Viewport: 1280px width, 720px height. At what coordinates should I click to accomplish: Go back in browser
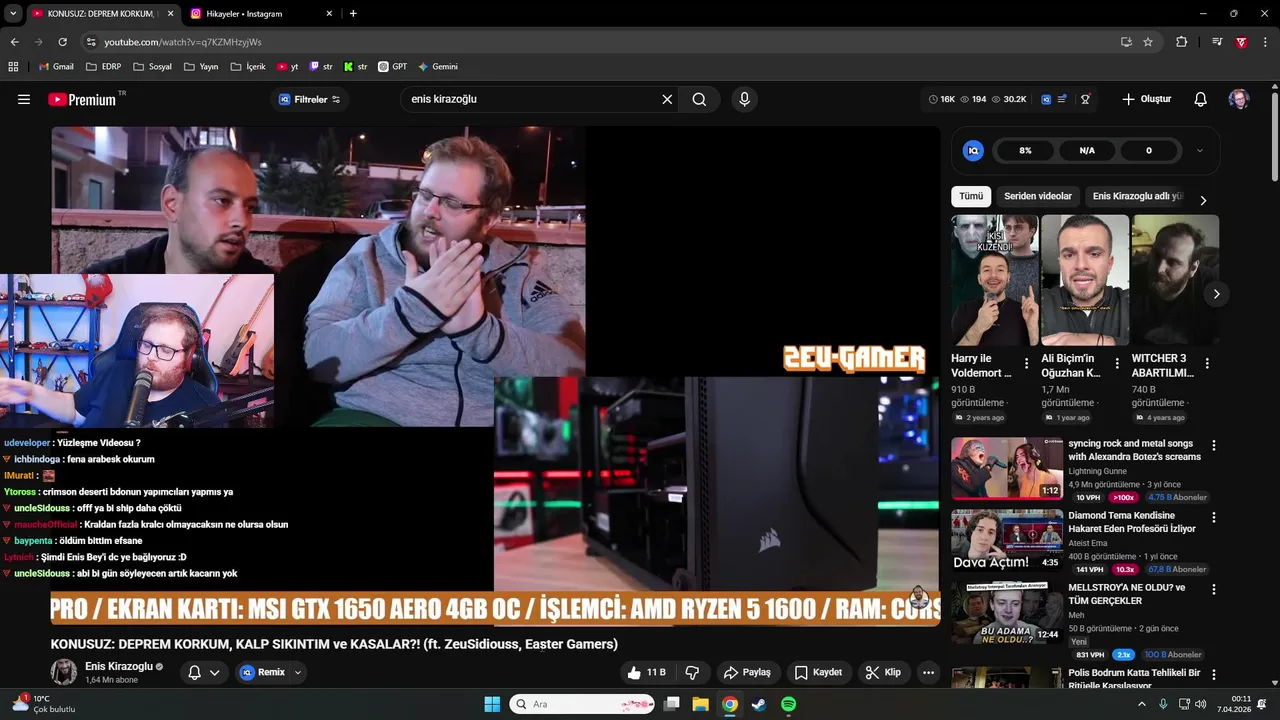coord(14,42)
